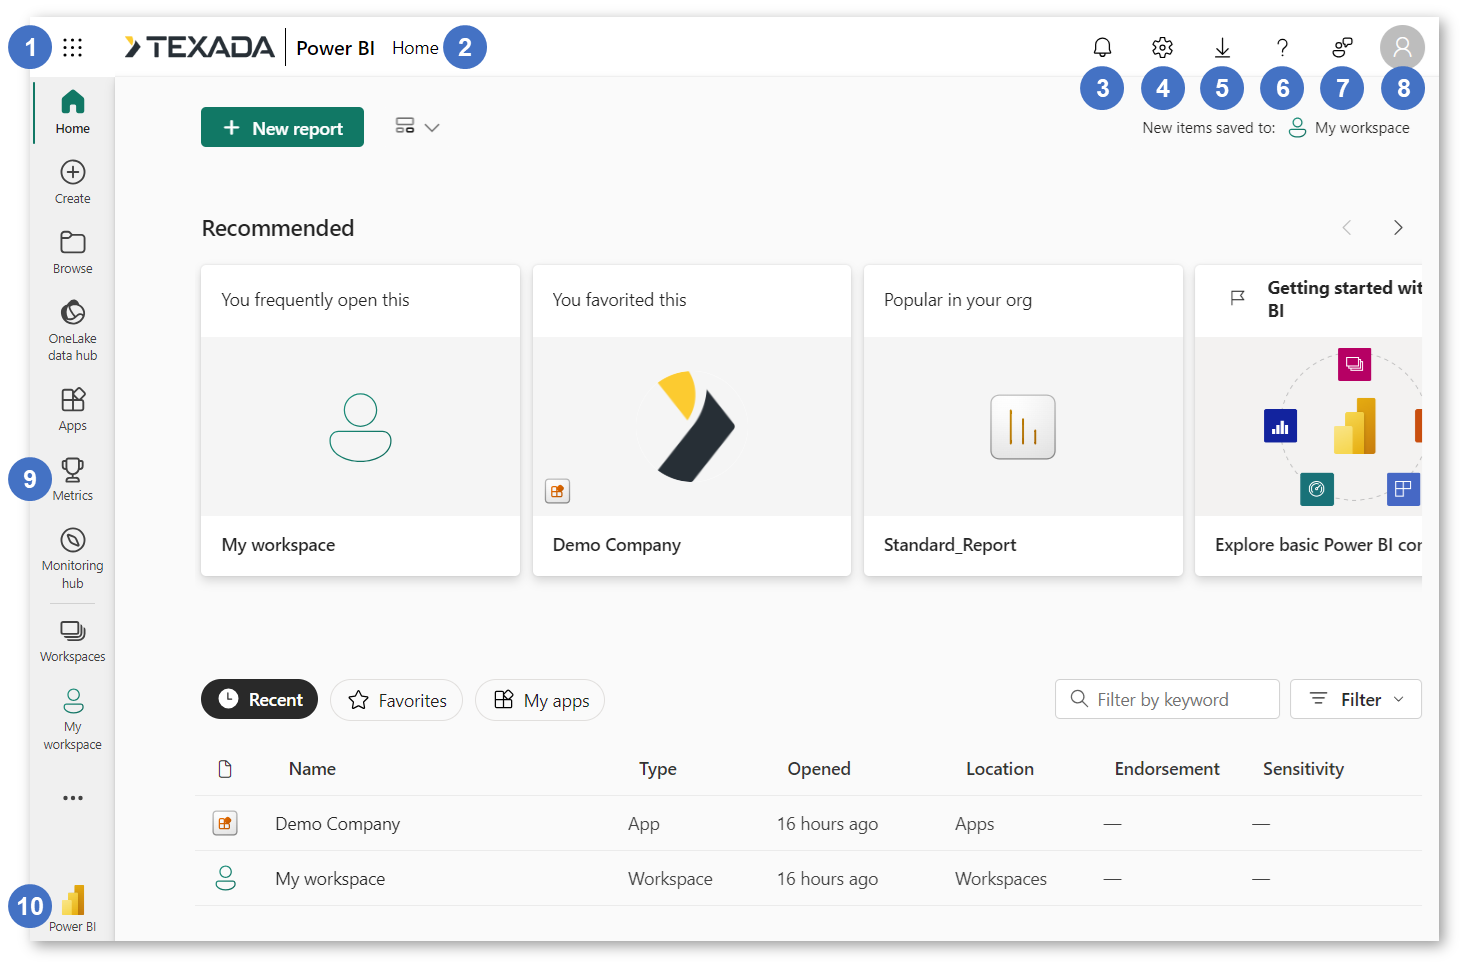1465x967 pixels.
Task: Switch to the My apps tab
Action: coord(540,700)
